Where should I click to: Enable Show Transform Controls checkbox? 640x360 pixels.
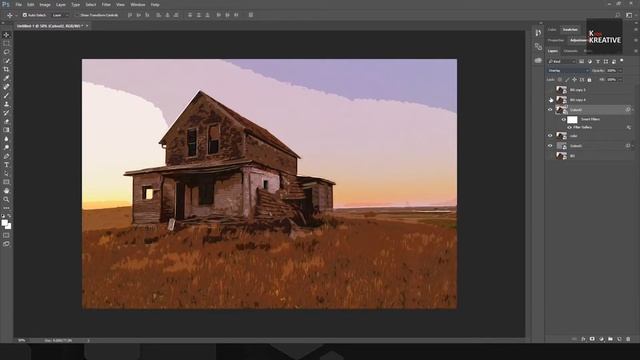(76, 15)
